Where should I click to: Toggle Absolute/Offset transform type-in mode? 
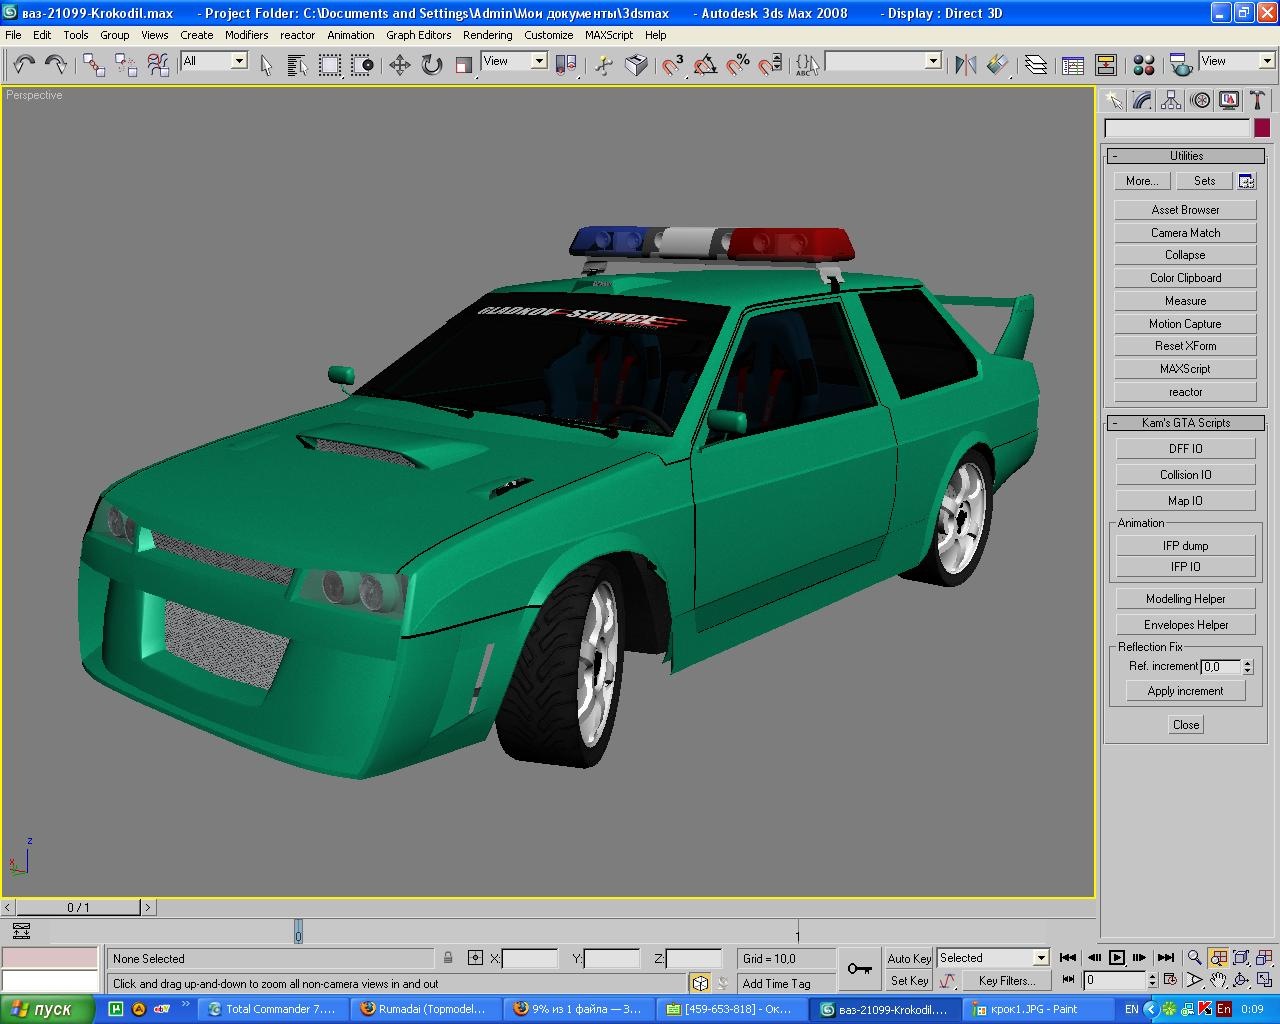(475, 958)
